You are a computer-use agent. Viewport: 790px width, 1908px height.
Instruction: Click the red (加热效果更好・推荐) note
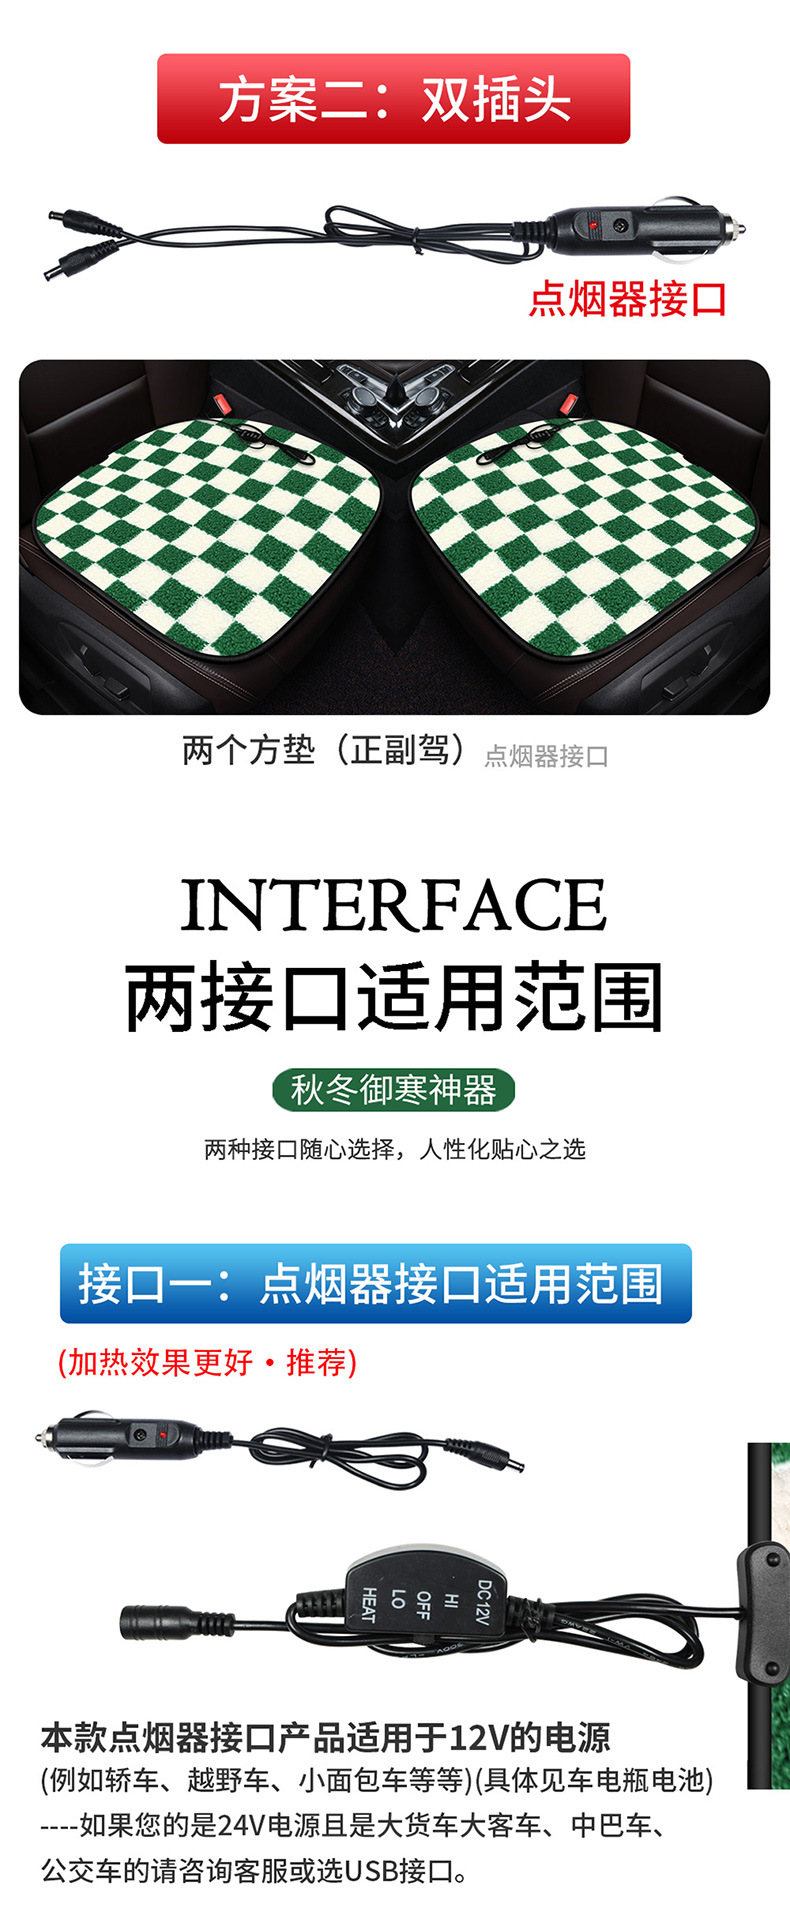coord(207,1362)
